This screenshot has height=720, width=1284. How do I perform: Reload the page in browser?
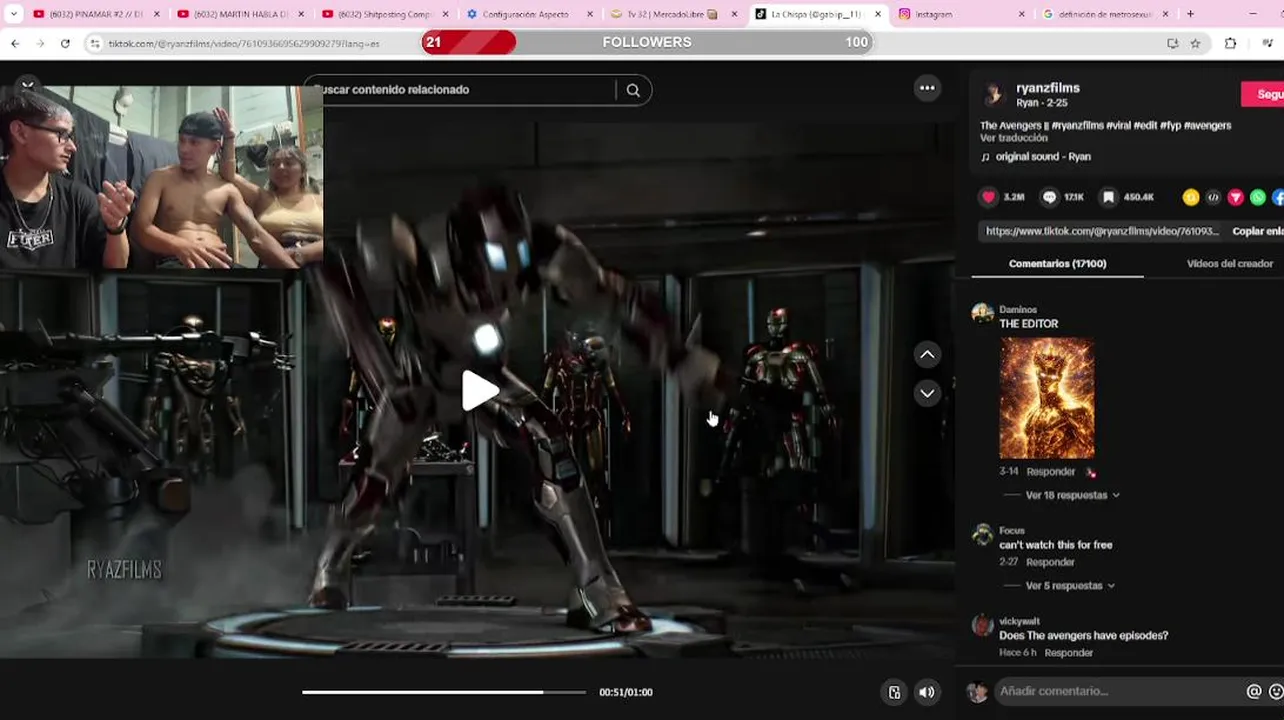pos(65,43)
